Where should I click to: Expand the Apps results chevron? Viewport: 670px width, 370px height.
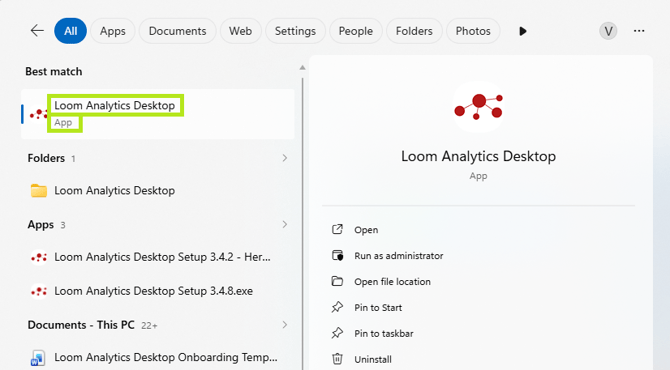tap(285, 224)
